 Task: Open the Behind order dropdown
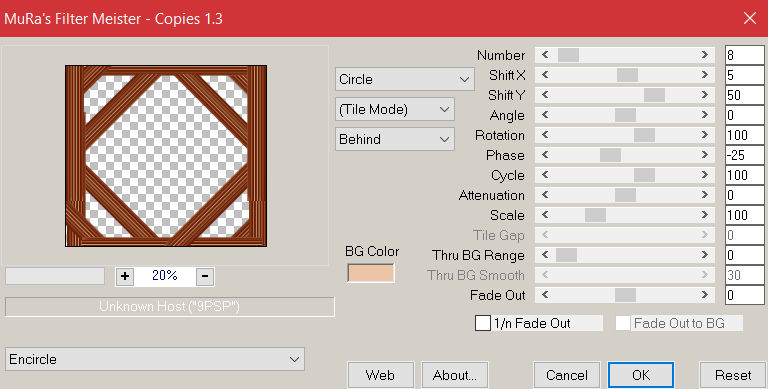tap(395, 139)
